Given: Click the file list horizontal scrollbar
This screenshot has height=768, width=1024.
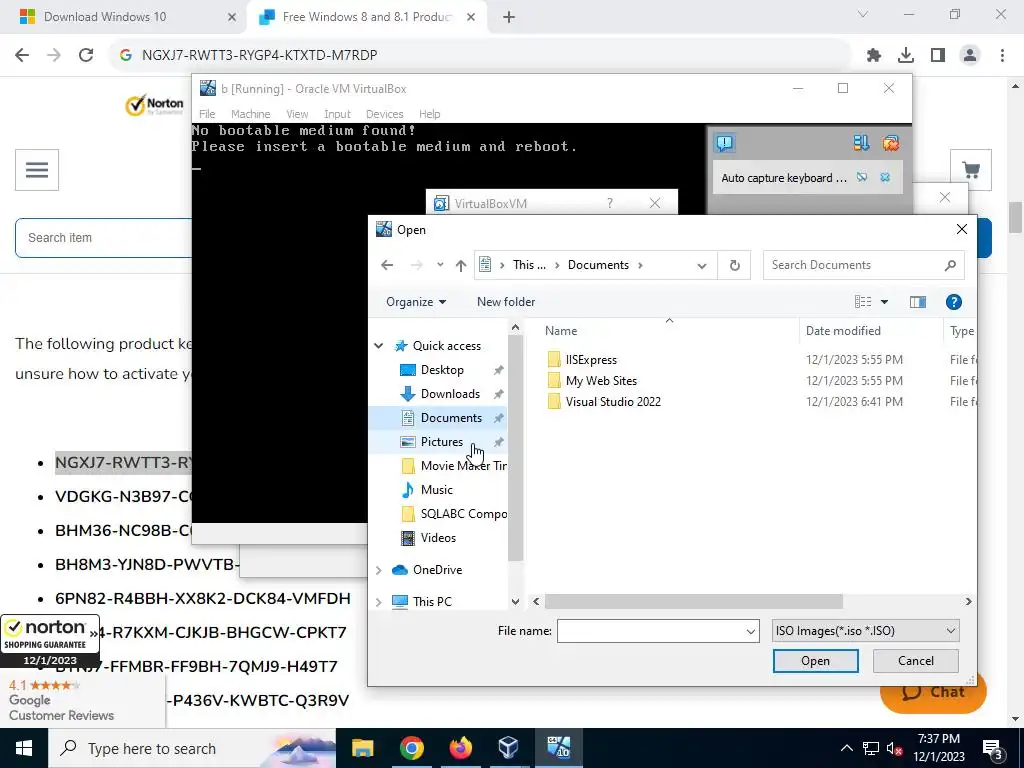Looking at the screenshot, I should coord(694,601).
